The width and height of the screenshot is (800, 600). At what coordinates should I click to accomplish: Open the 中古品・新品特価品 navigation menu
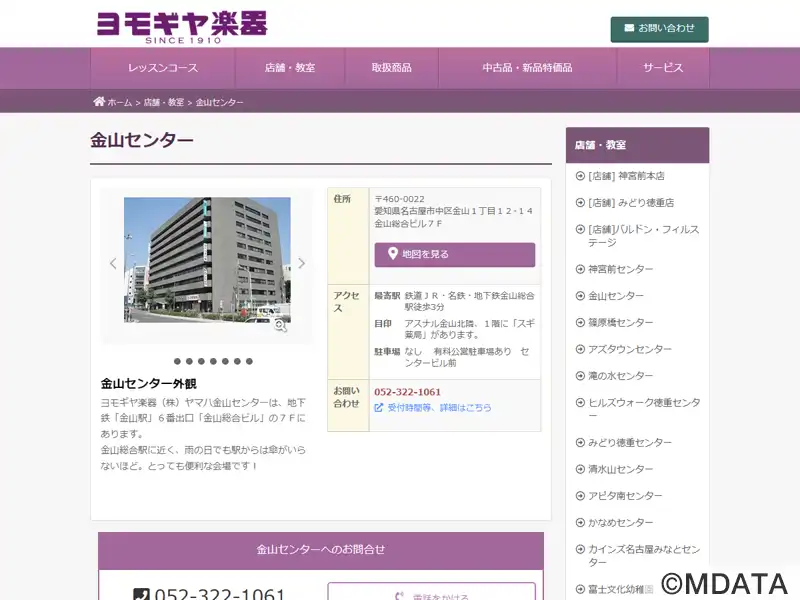click(x=527, y=68)
